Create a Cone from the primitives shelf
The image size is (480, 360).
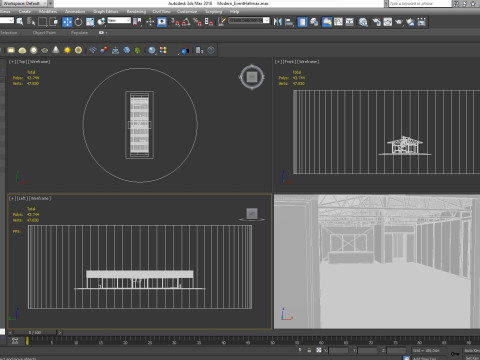click(x=56, y=50)
